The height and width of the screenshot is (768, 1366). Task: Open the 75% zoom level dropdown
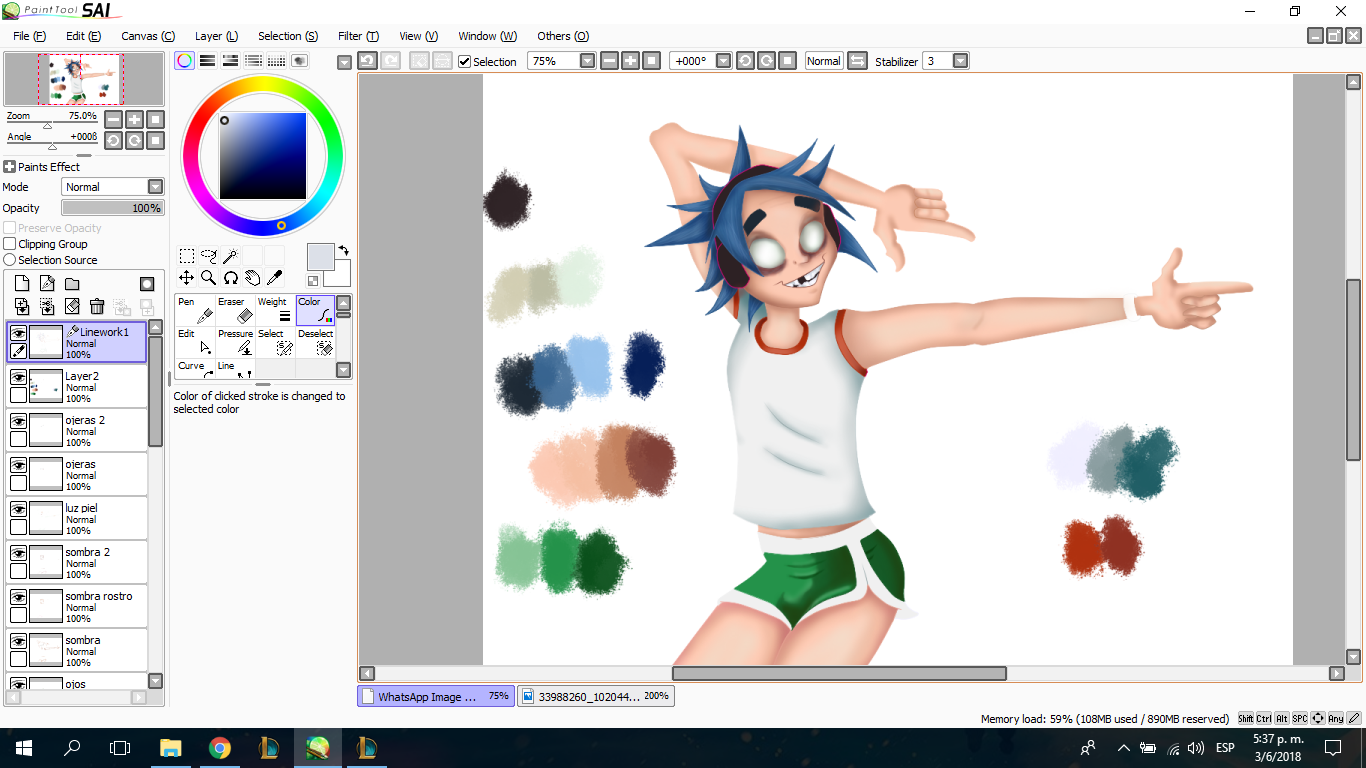click(x=587, y=61)
